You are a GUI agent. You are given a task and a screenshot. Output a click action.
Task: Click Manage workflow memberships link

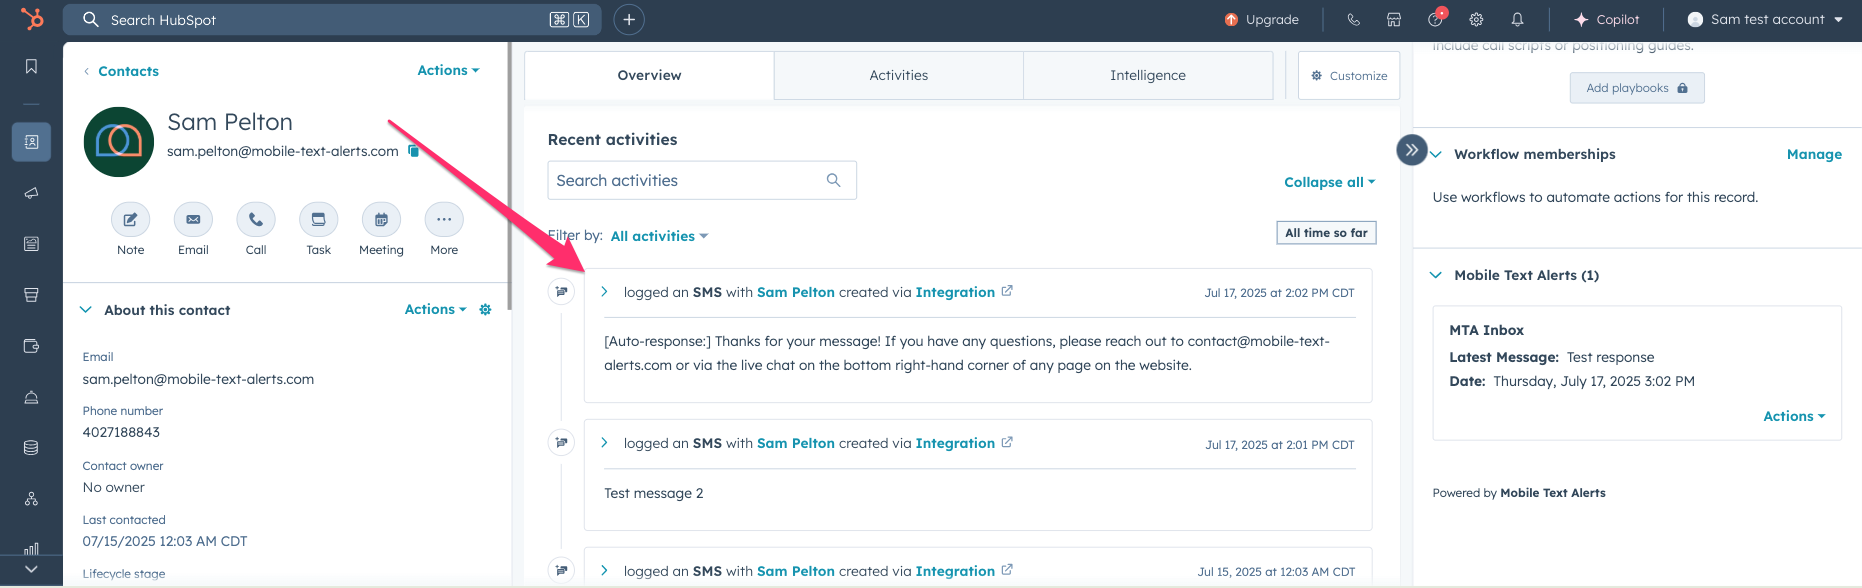pyautogui.click(x=1814, y=154)
